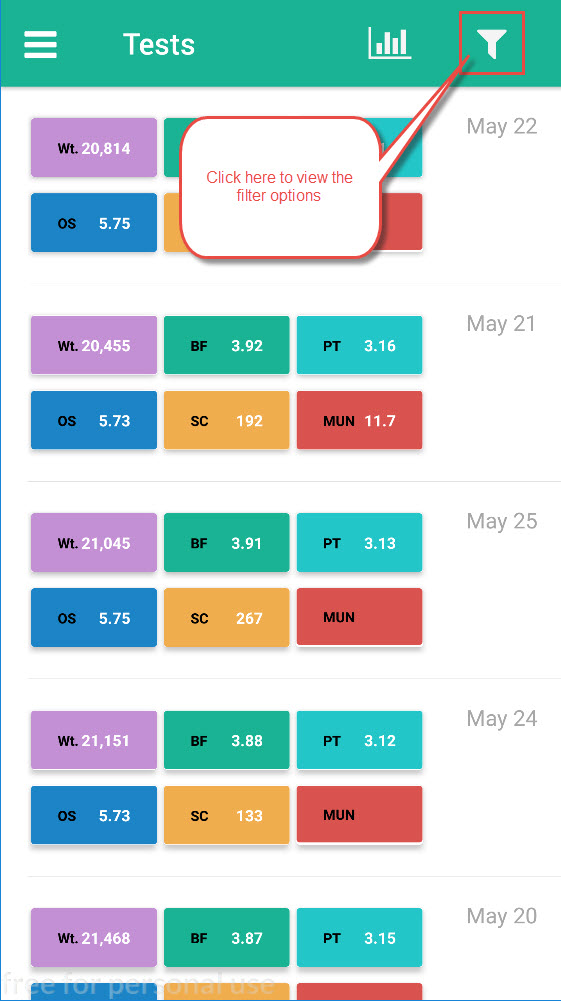561x1001 pixels.
Task: Select the Wt. 20,814 tile
Action: pyautogui.click(x=94, y=148)
